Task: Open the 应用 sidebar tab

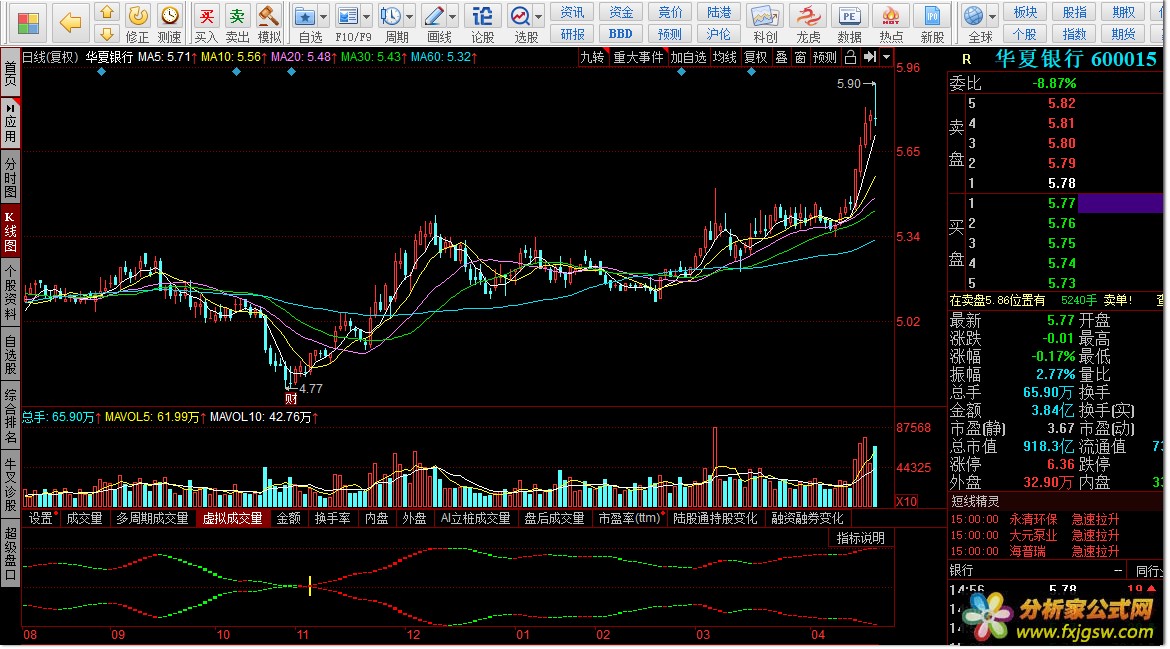Action: (10, 124)
